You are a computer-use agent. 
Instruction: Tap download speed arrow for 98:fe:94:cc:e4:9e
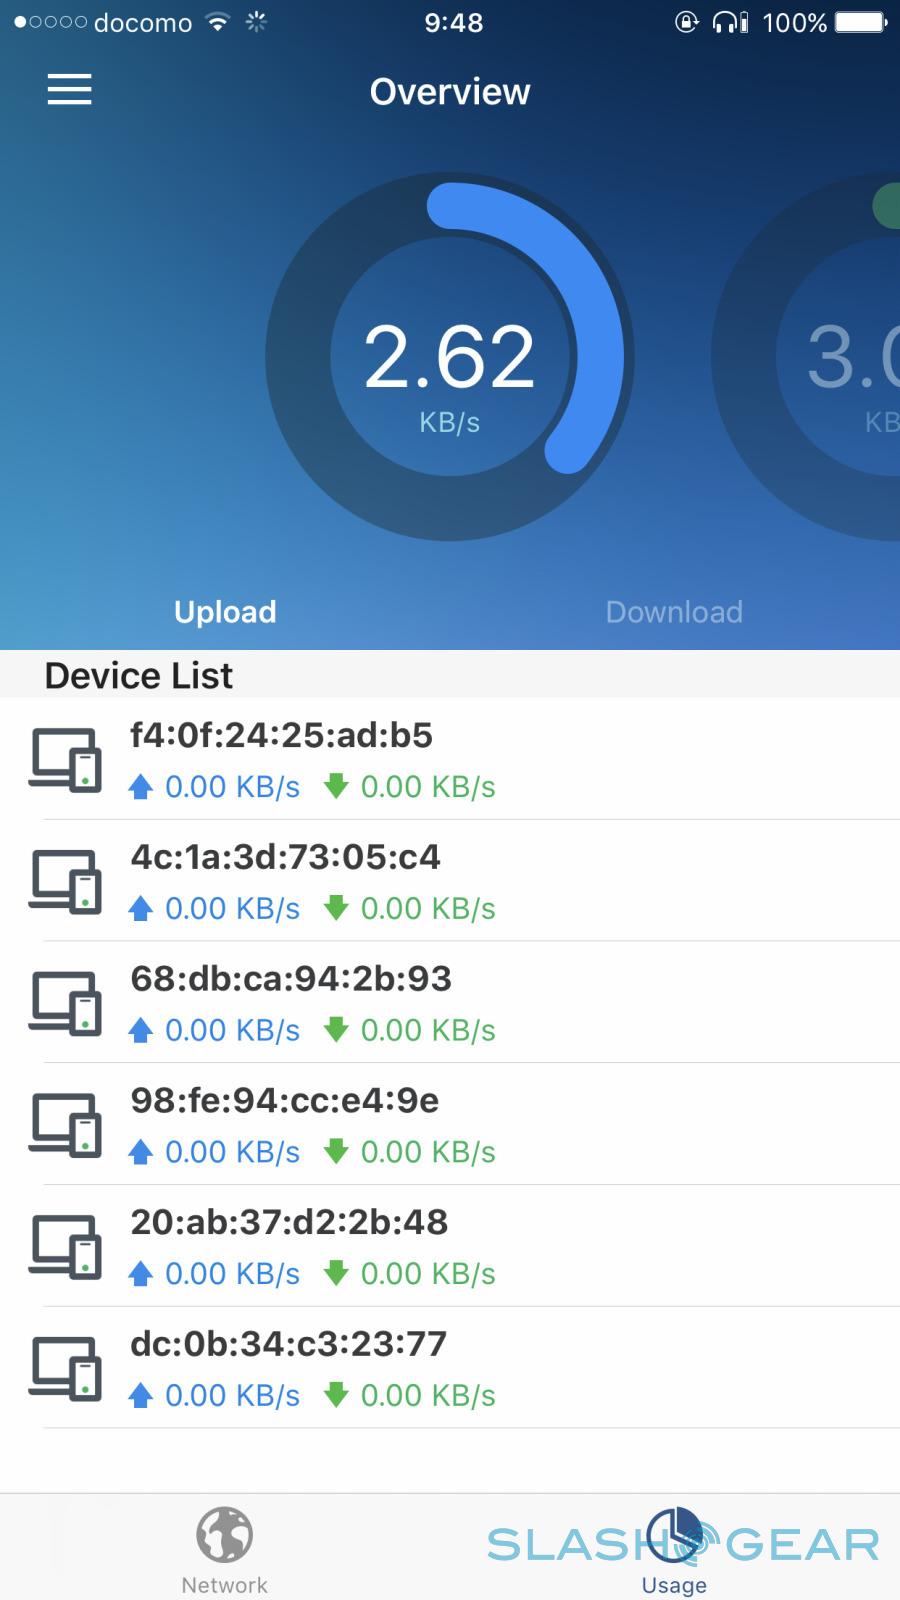(x=336, y=1151)
